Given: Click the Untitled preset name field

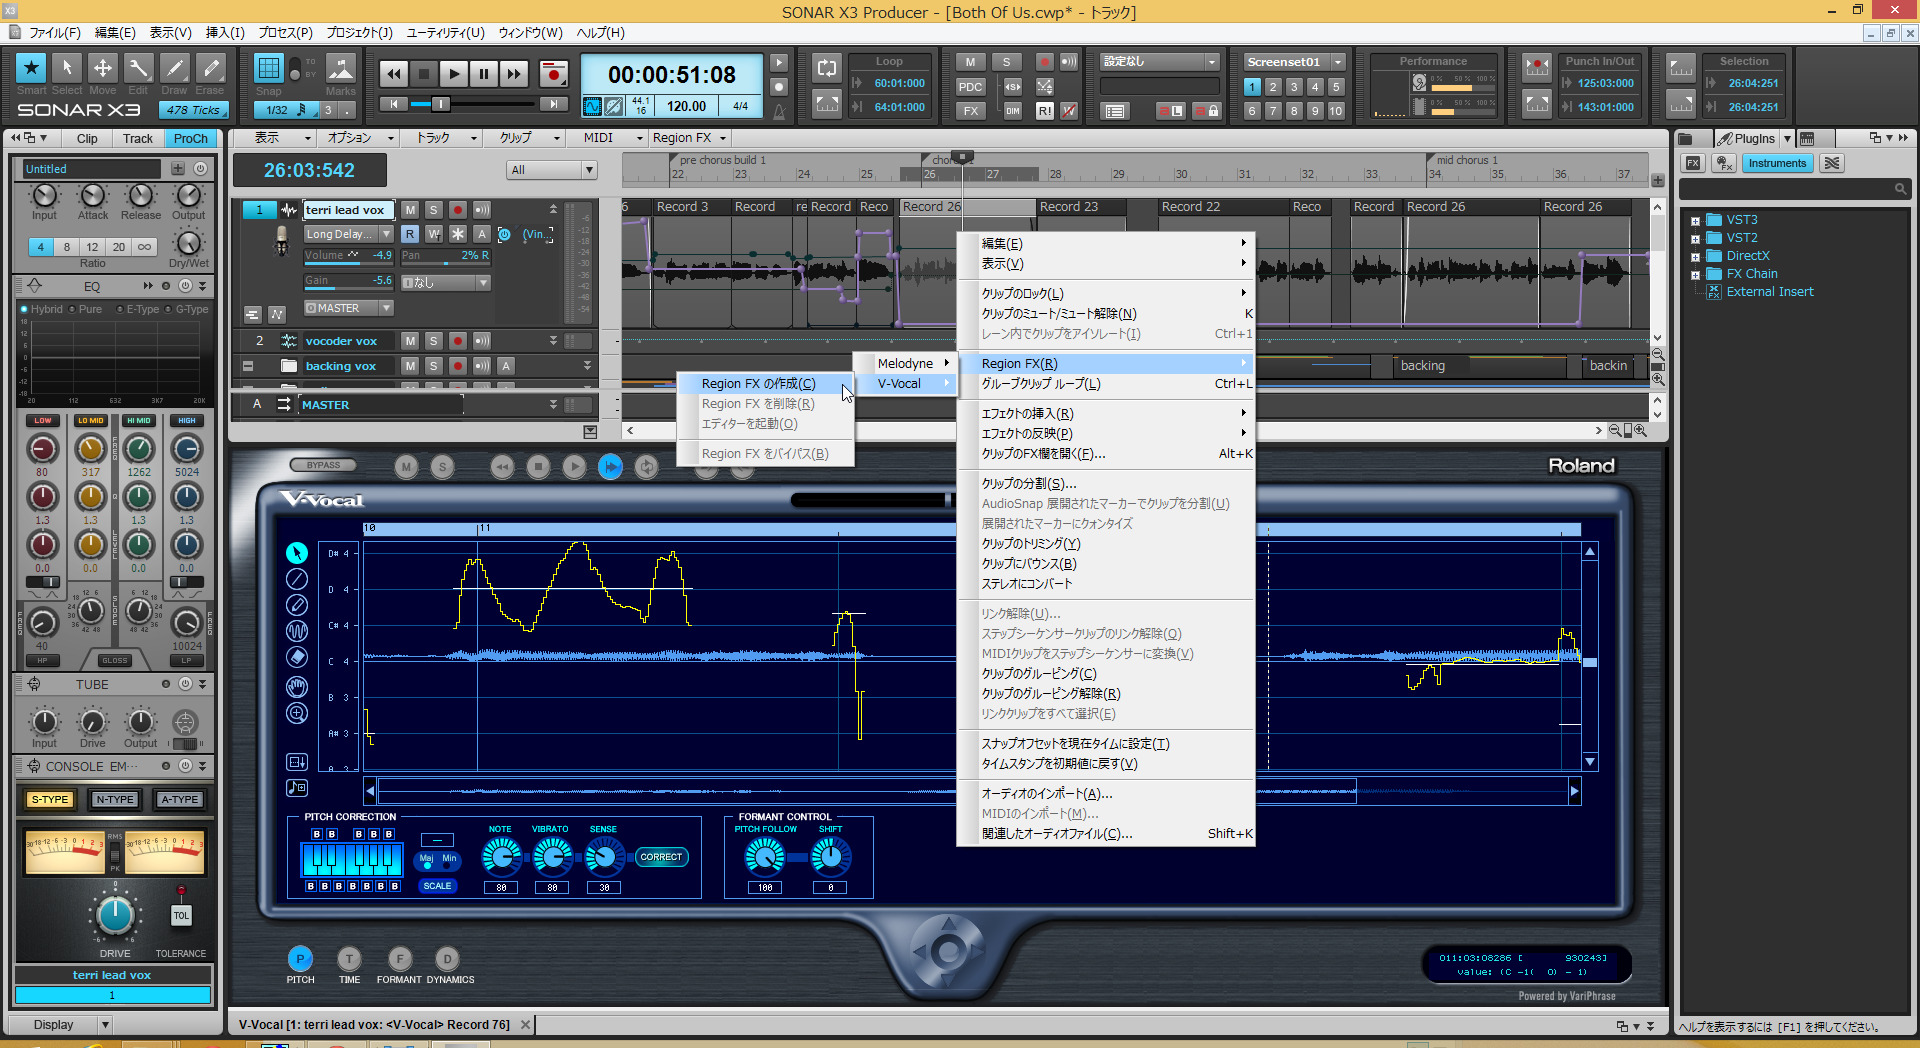Looking at the screenshot, I should tap(90, 169).
